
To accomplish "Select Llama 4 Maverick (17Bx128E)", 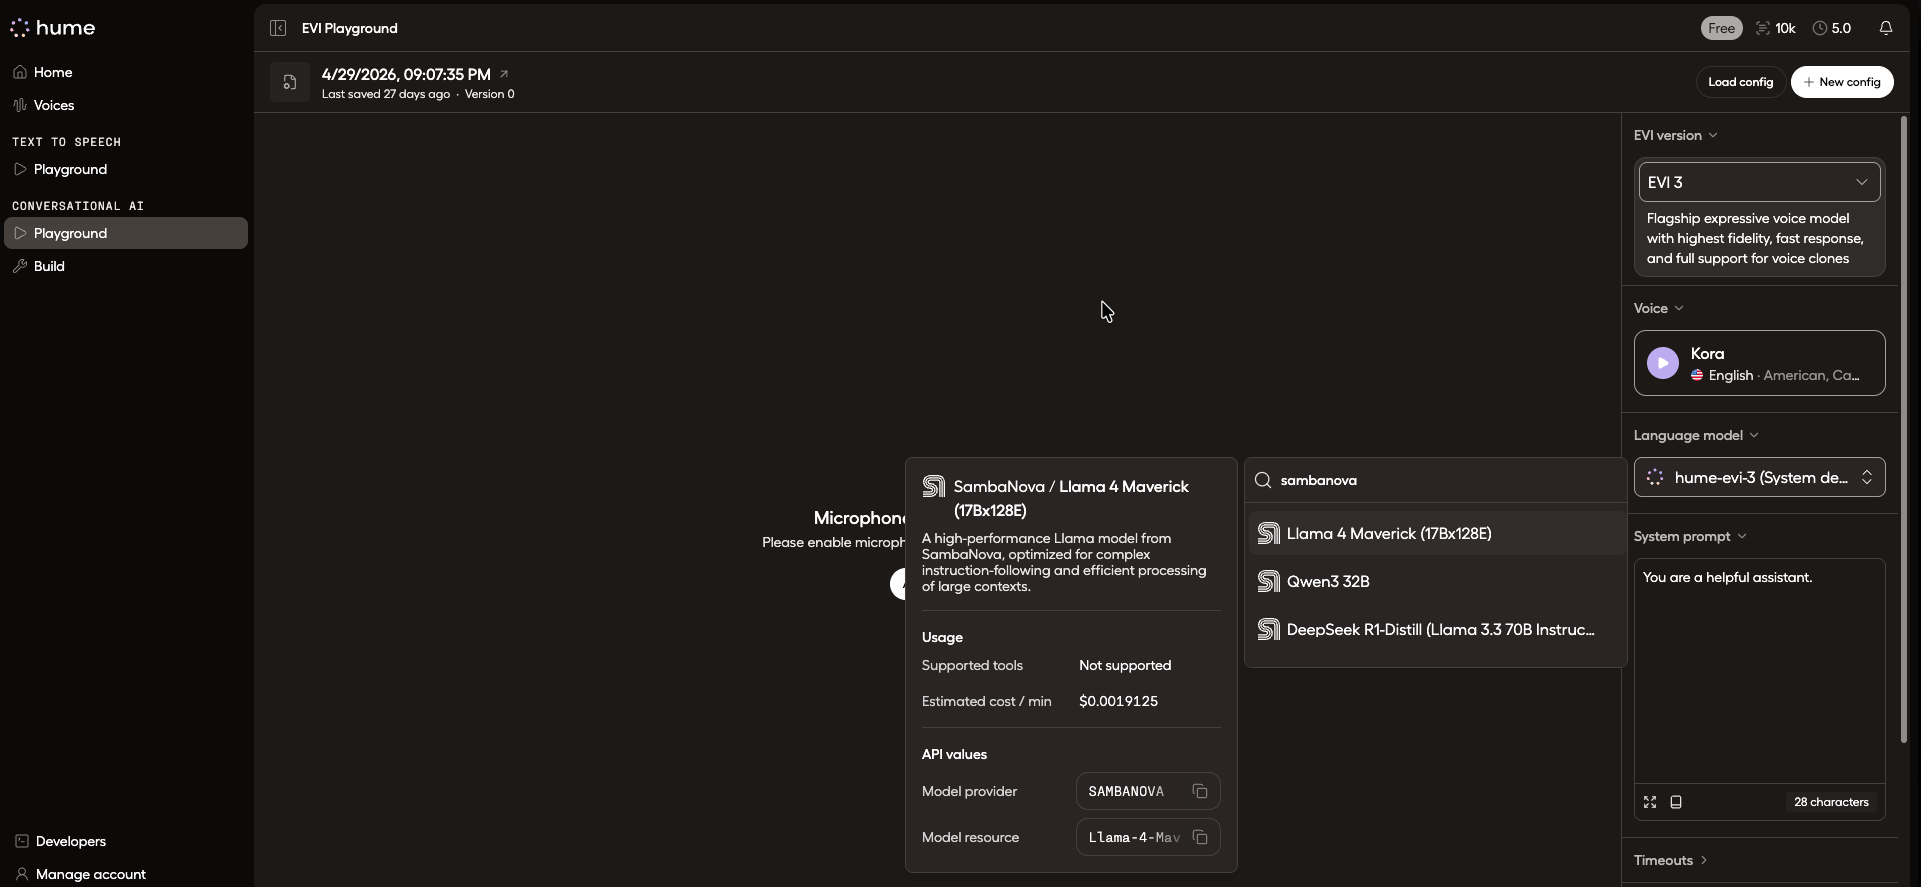I will (x=1436, y=533).
